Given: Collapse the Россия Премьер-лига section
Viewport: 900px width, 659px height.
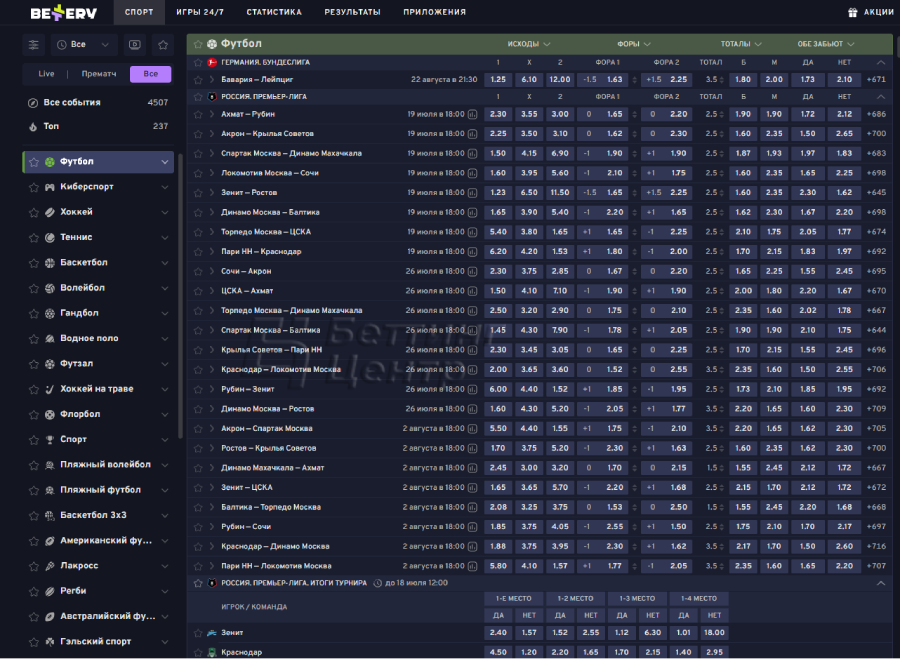Looking at the screenshot, I should (x=881, y=96).
